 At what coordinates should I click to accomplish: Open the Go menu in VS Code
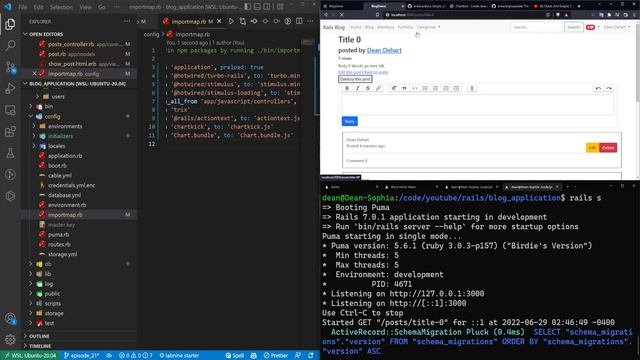pyautogui.click(x=102, y=7)
